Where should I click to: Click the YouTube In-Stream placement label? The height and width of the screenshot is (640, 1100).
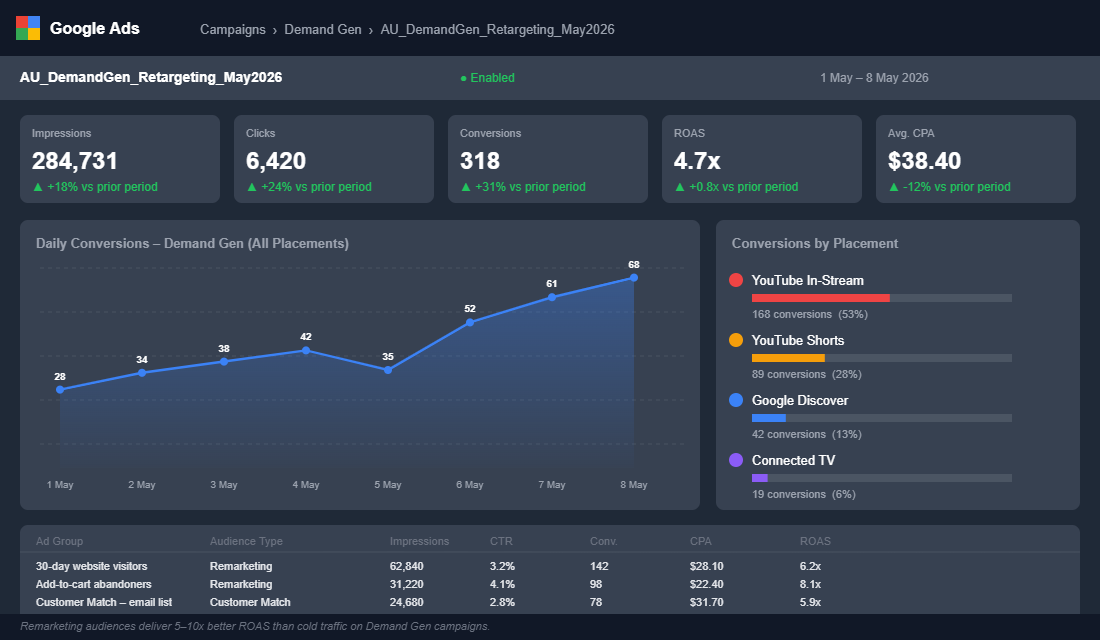click(807, 281)
